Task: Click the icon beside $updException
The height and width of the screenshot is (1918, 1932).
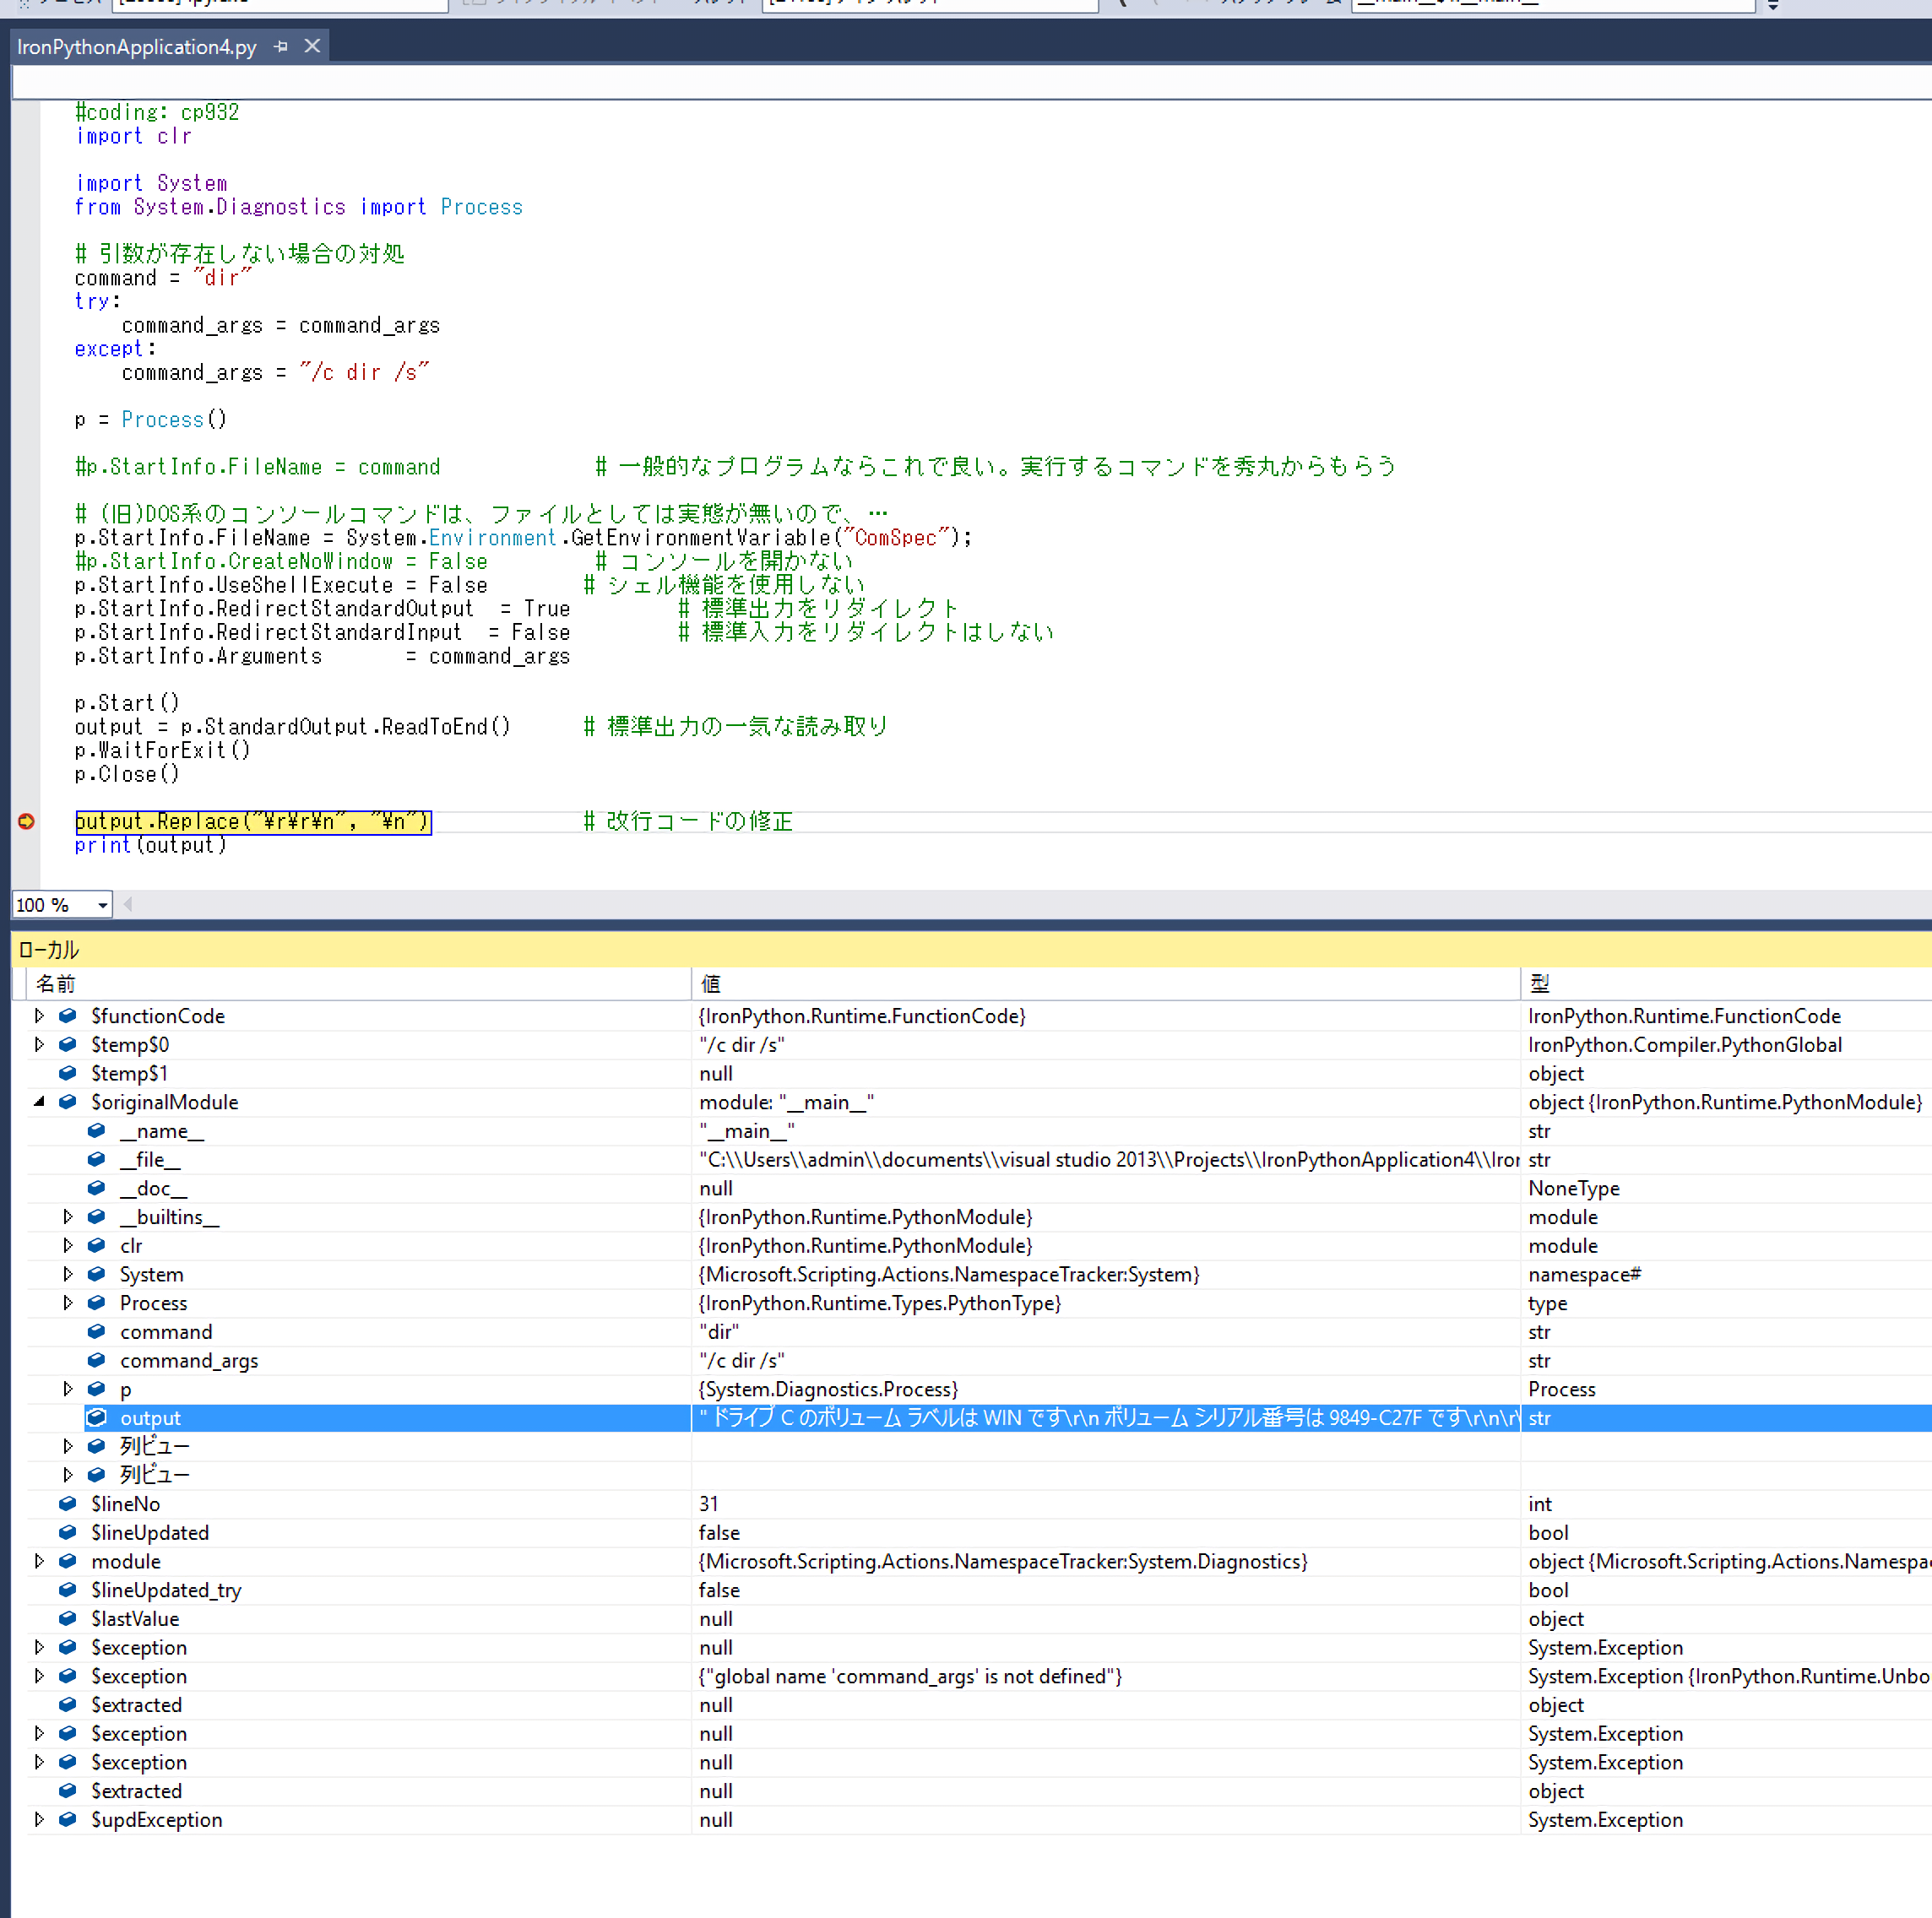Action: (67, 1819)
